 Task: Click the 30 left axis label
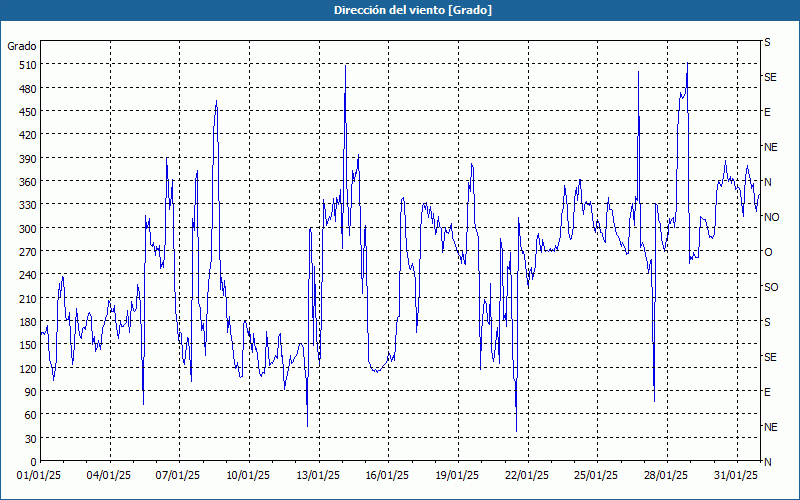coord(31,439)
